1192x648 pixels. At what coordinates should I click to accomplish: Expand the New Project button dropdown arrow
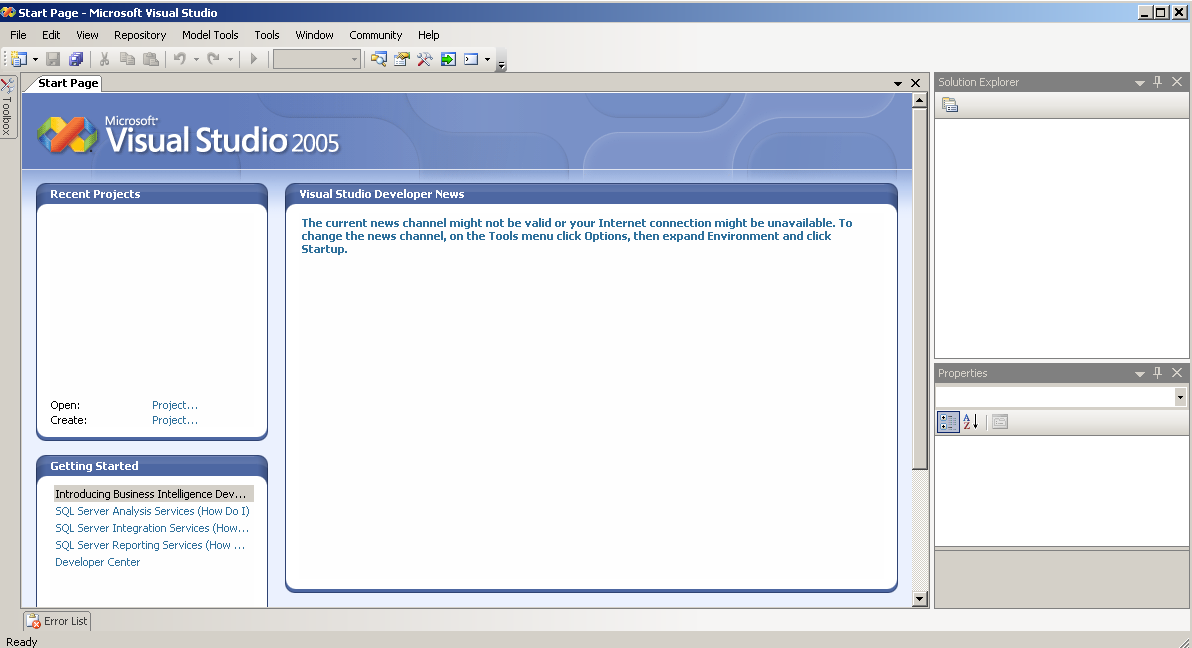35,60
